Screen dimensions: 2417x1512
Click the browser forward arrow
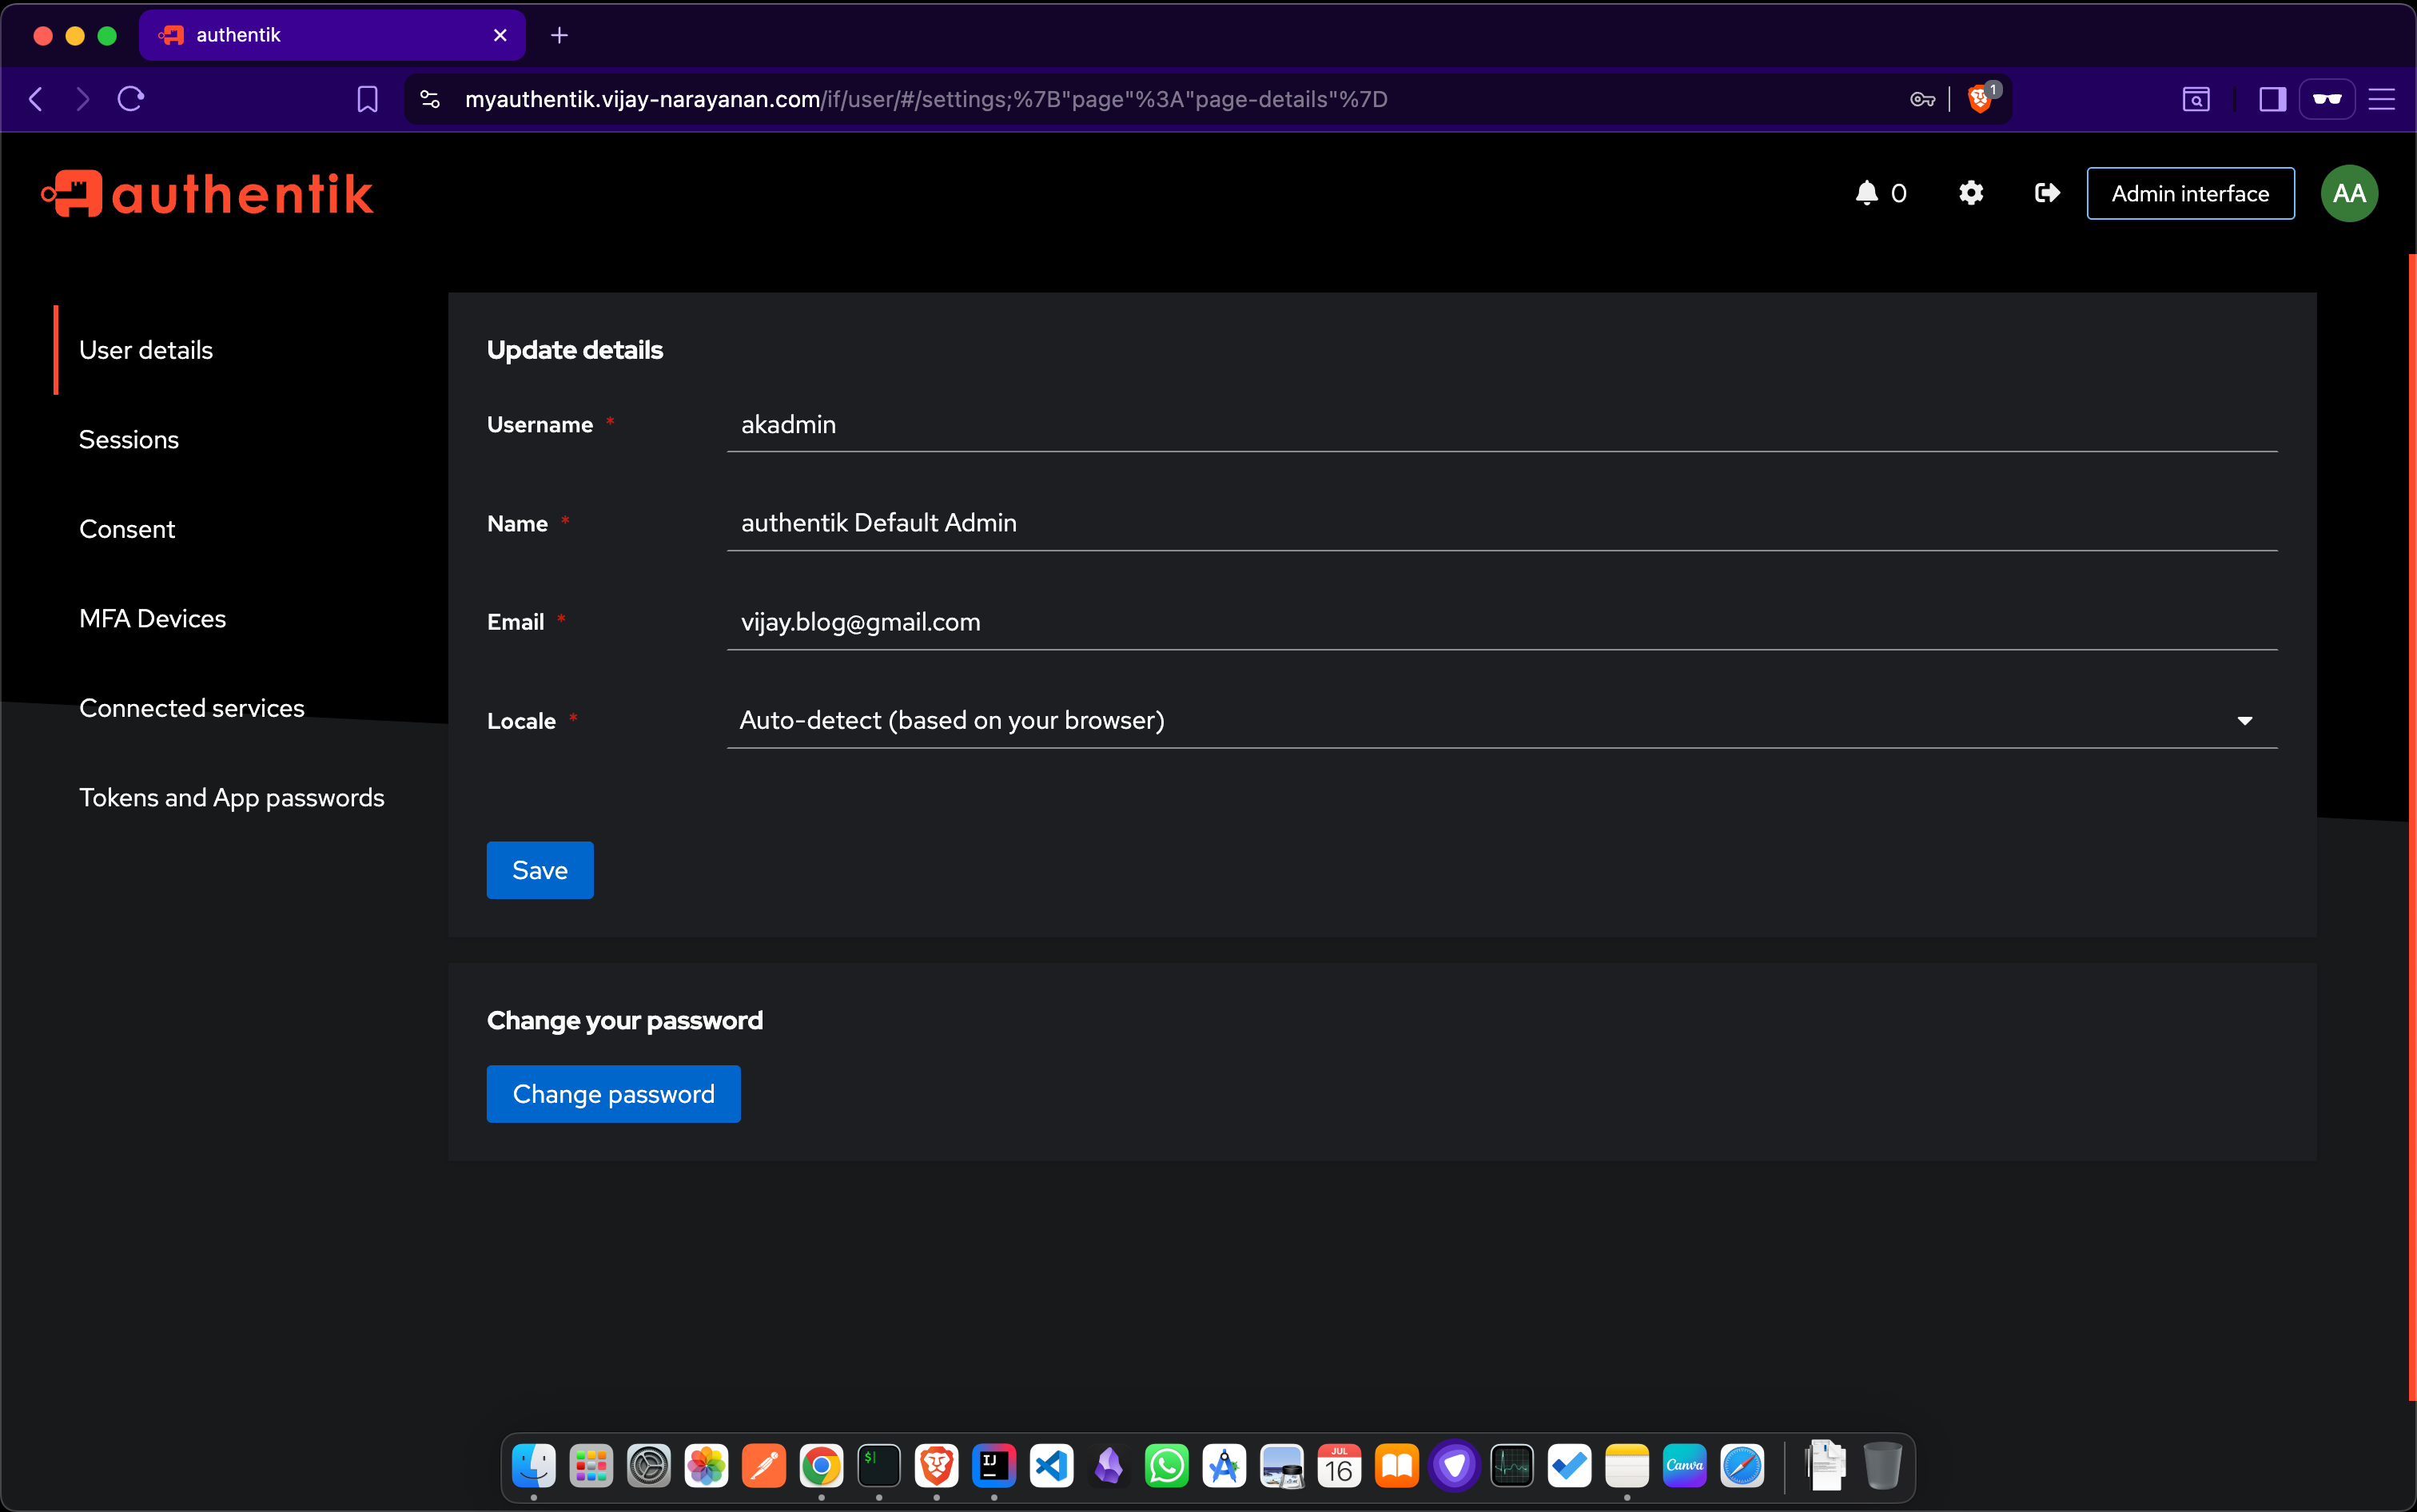(x=83, y=99)
